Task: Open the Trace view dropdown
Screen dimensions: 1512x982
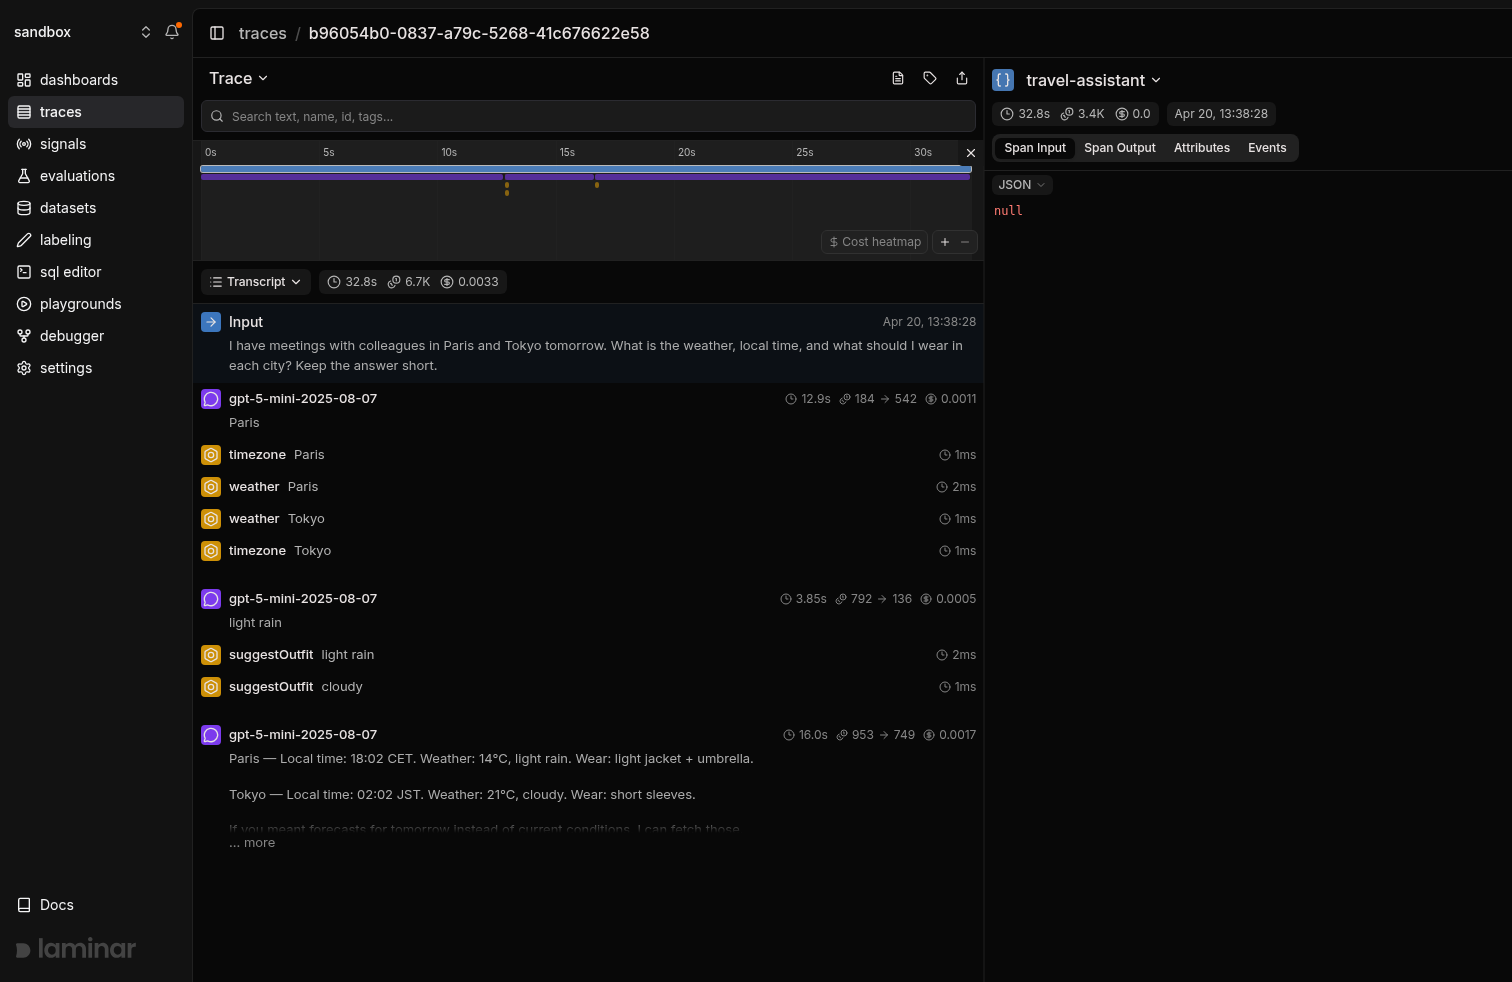Action: 238,78
